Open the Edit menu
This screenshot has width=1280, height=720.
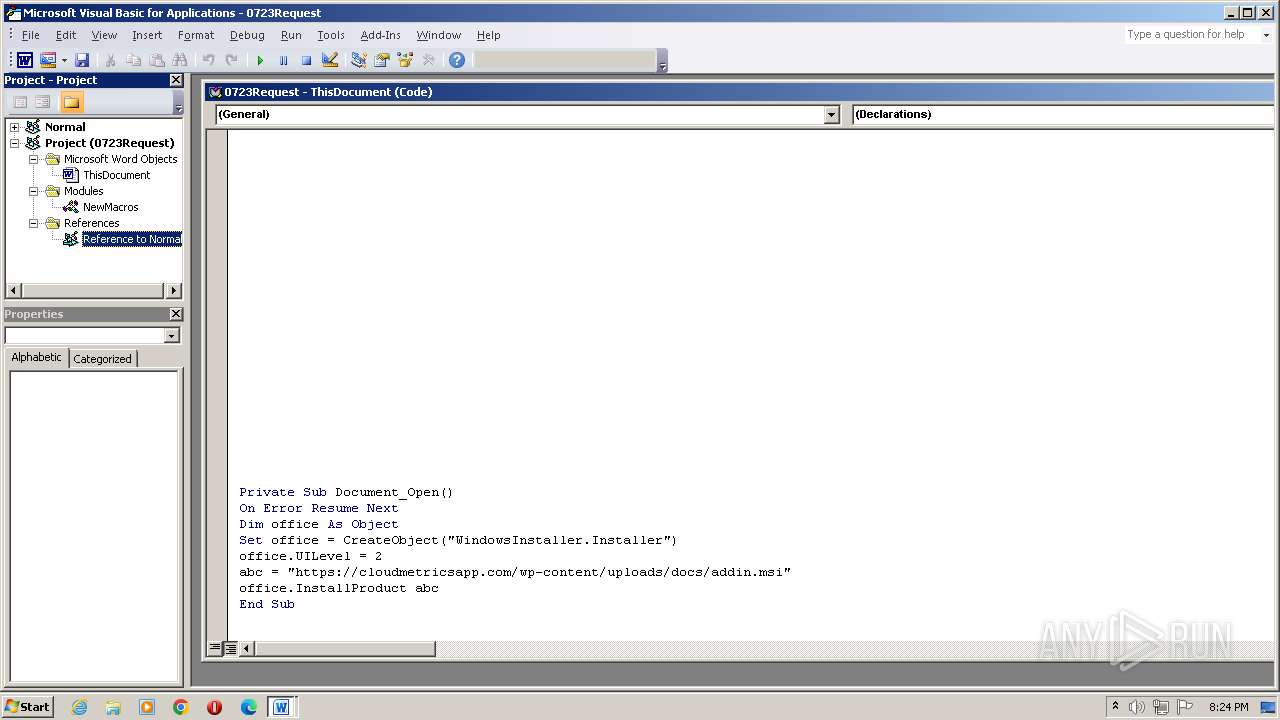[x=66, y=35]
